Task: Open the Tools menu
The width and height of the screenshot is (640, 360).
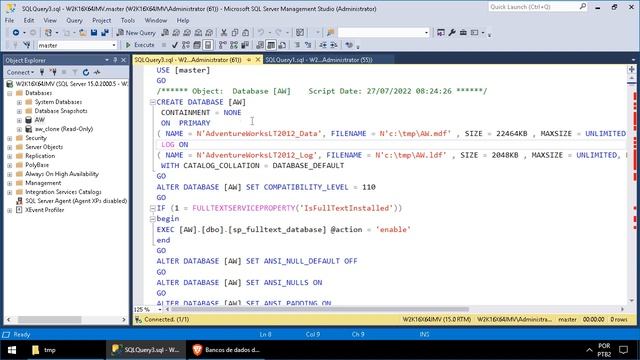Action: 127,20
